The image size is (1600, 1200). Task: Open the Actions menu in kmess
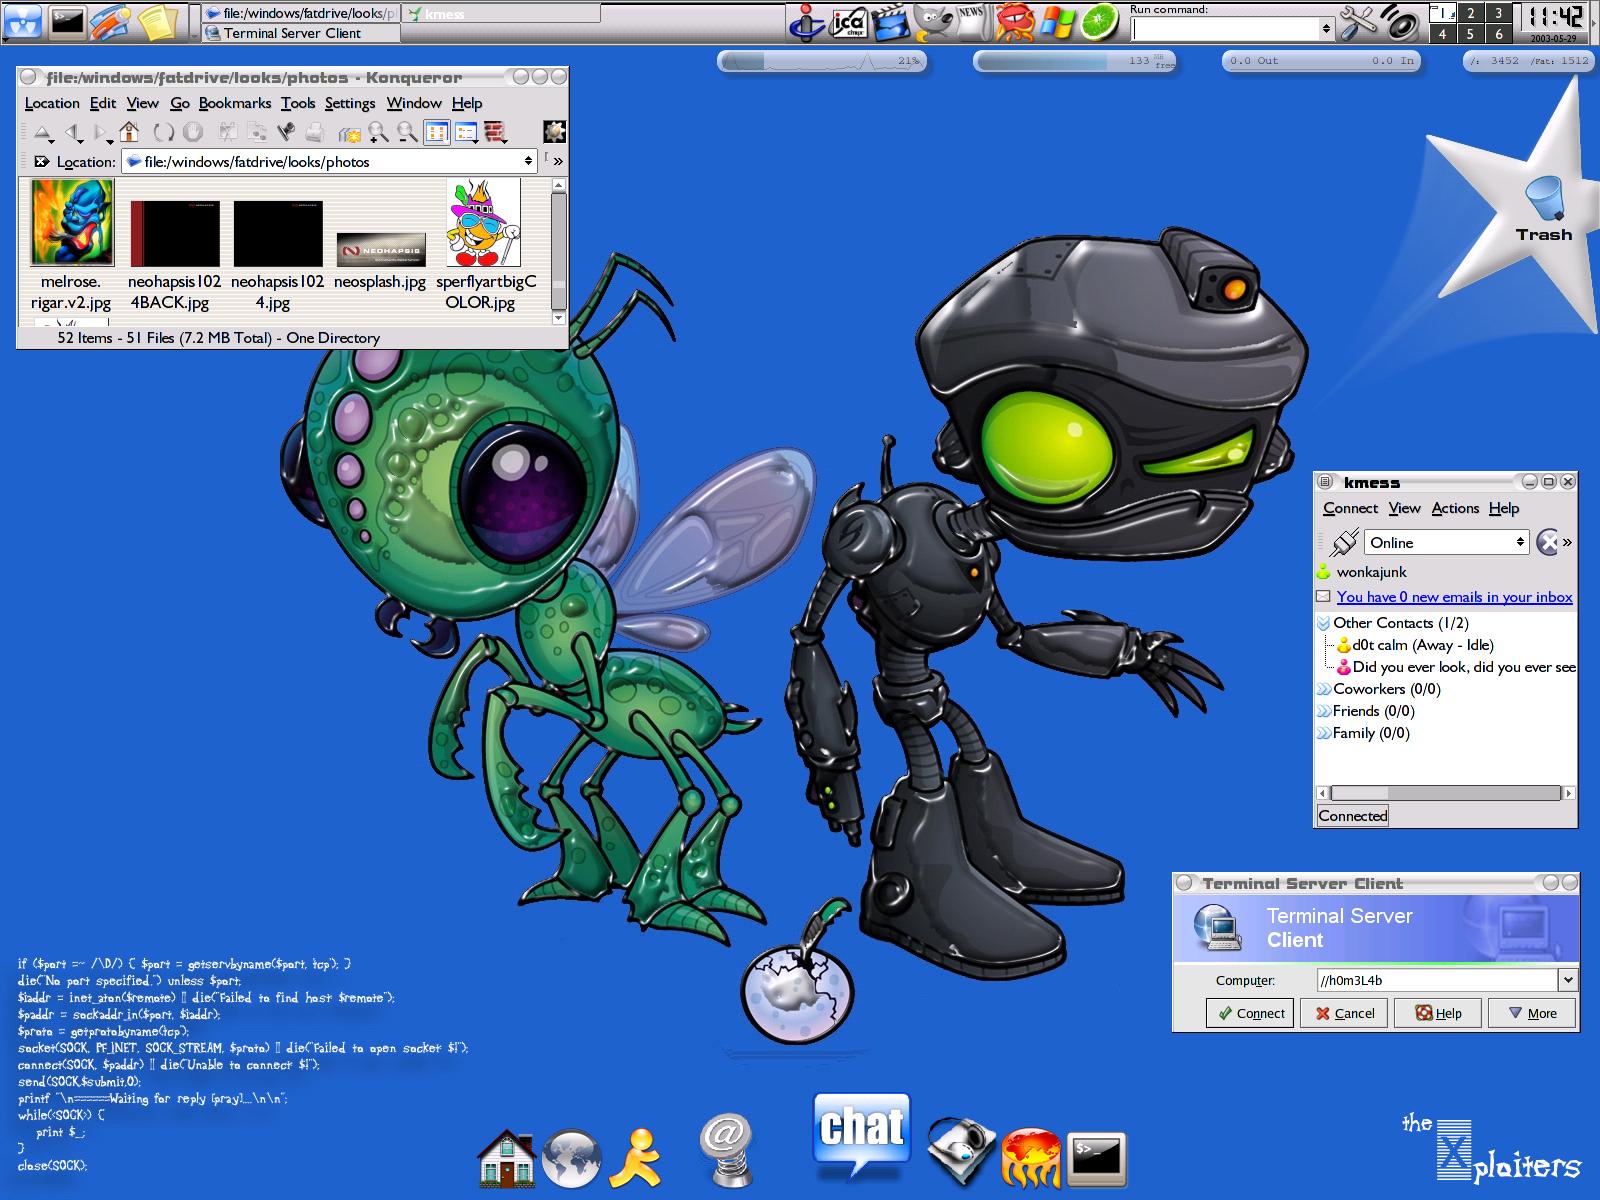click(x=1455, y=508)
